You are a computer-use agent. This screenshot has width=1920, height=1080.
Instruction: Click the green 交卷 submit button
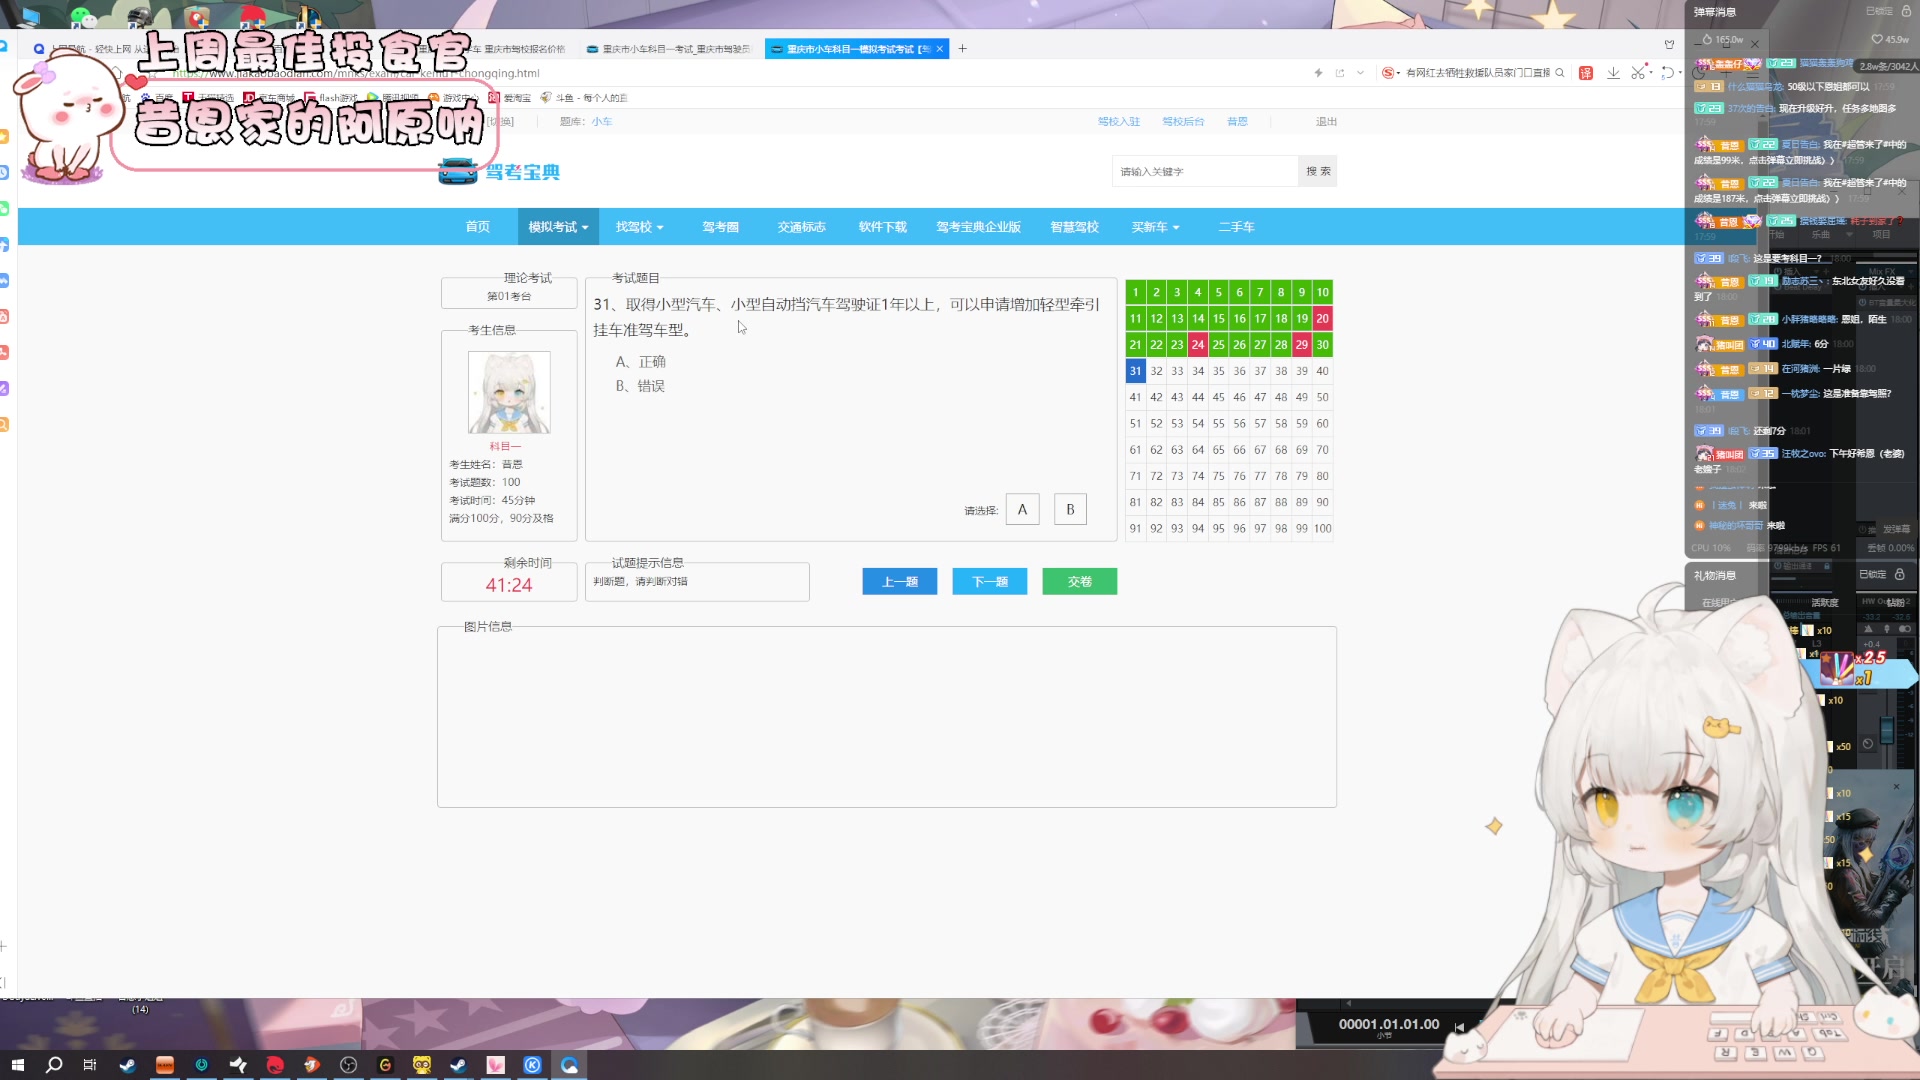(x=1079, y=582)
